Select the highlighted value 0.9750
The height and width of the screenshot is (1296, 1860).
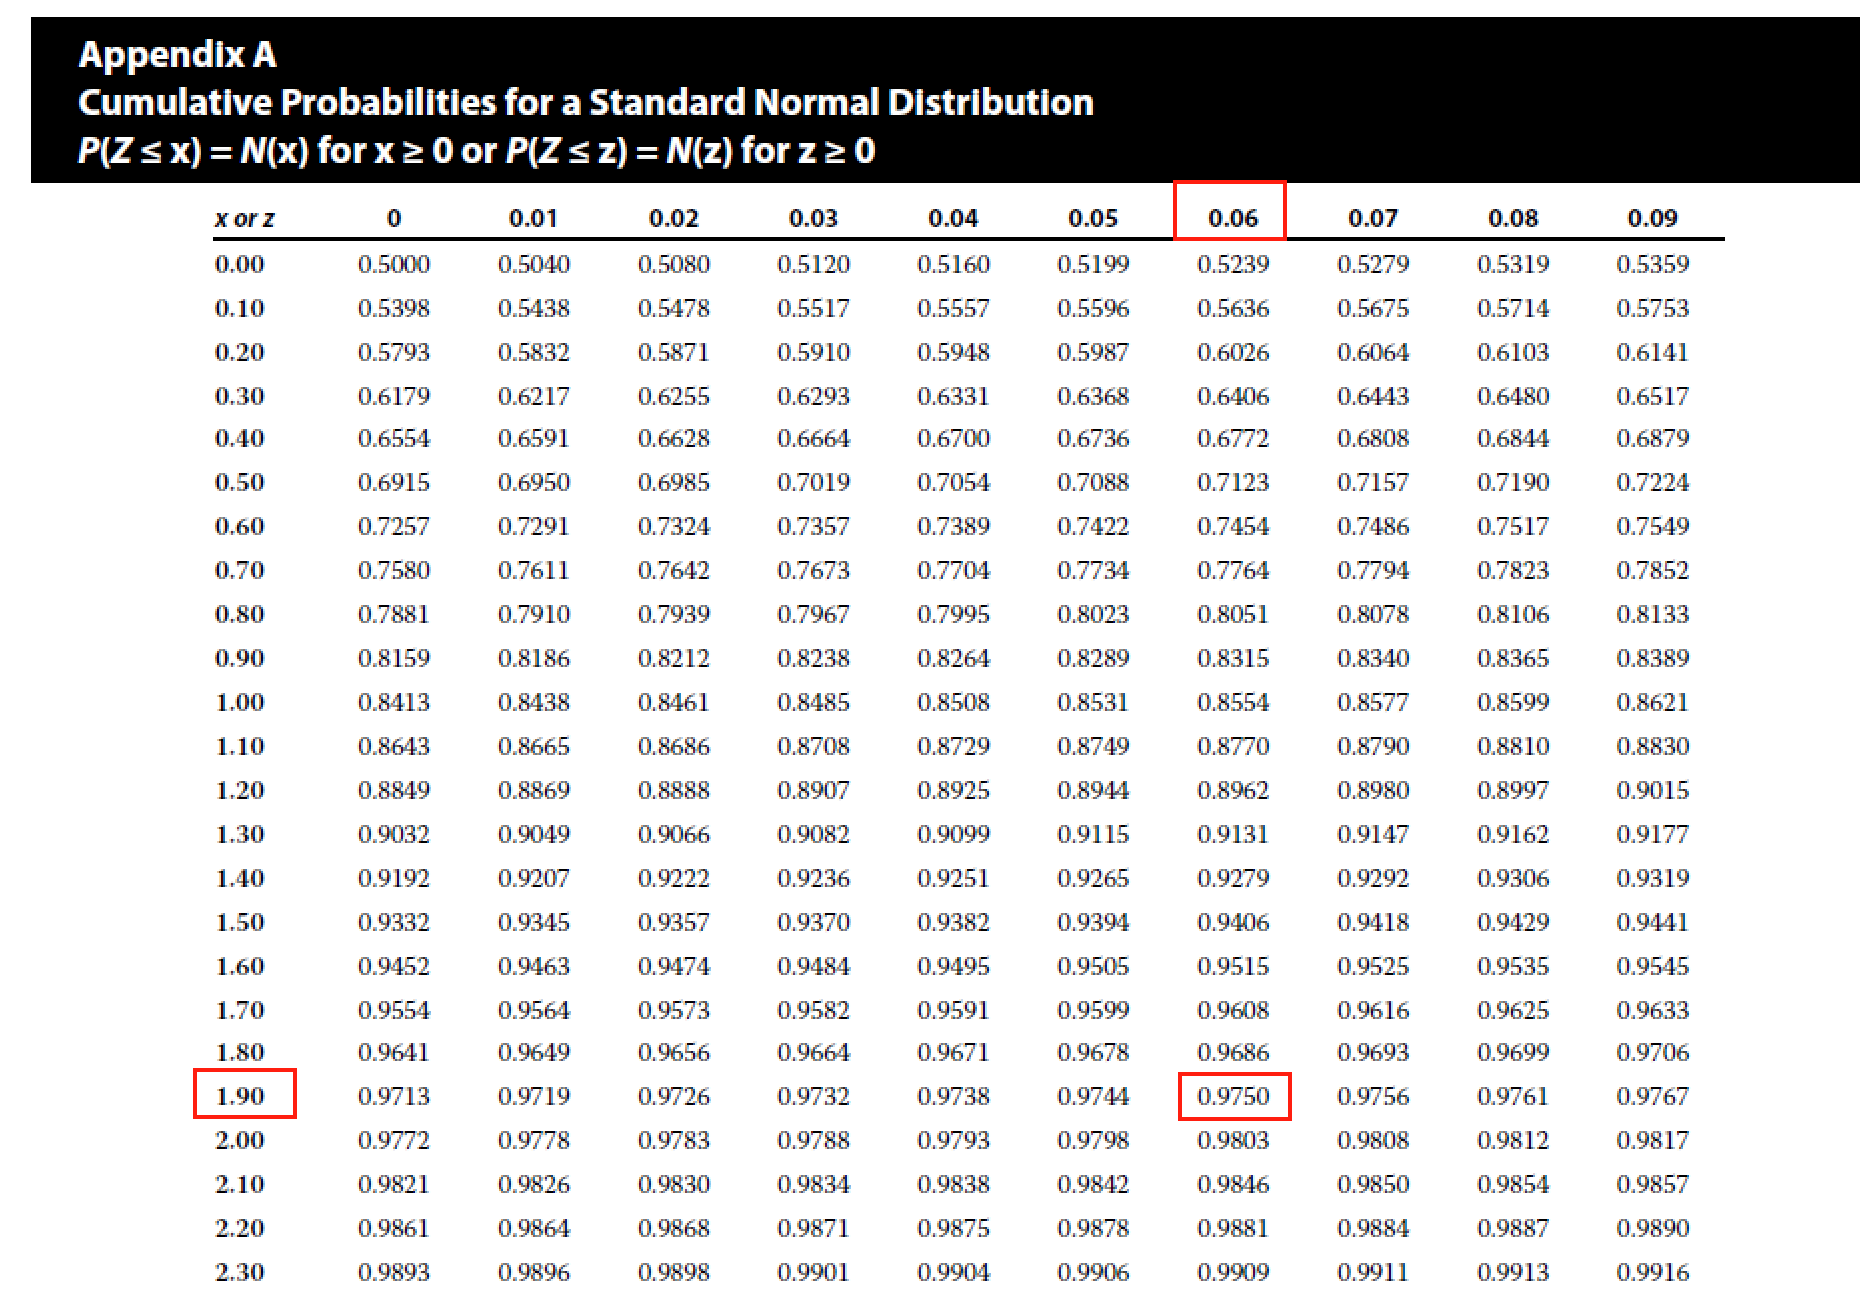coord(1233,1096)
